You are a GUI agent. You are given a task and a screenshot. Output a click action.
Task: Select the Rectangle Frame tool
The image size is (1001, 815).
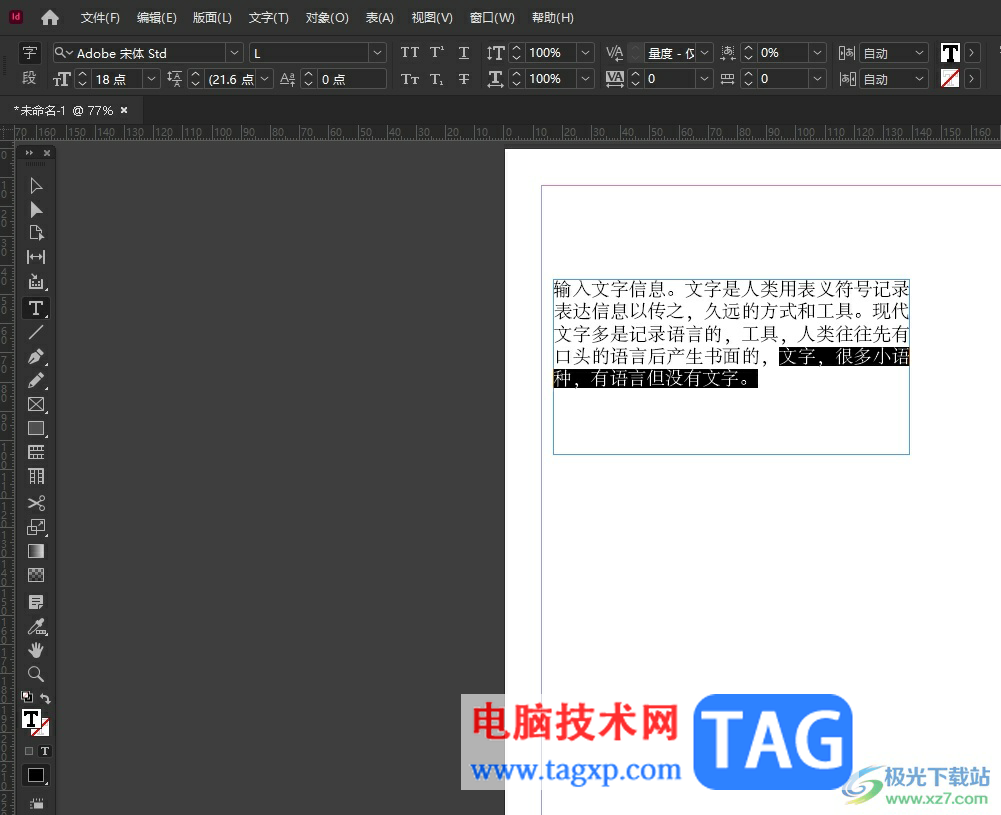tap(36, 404)
